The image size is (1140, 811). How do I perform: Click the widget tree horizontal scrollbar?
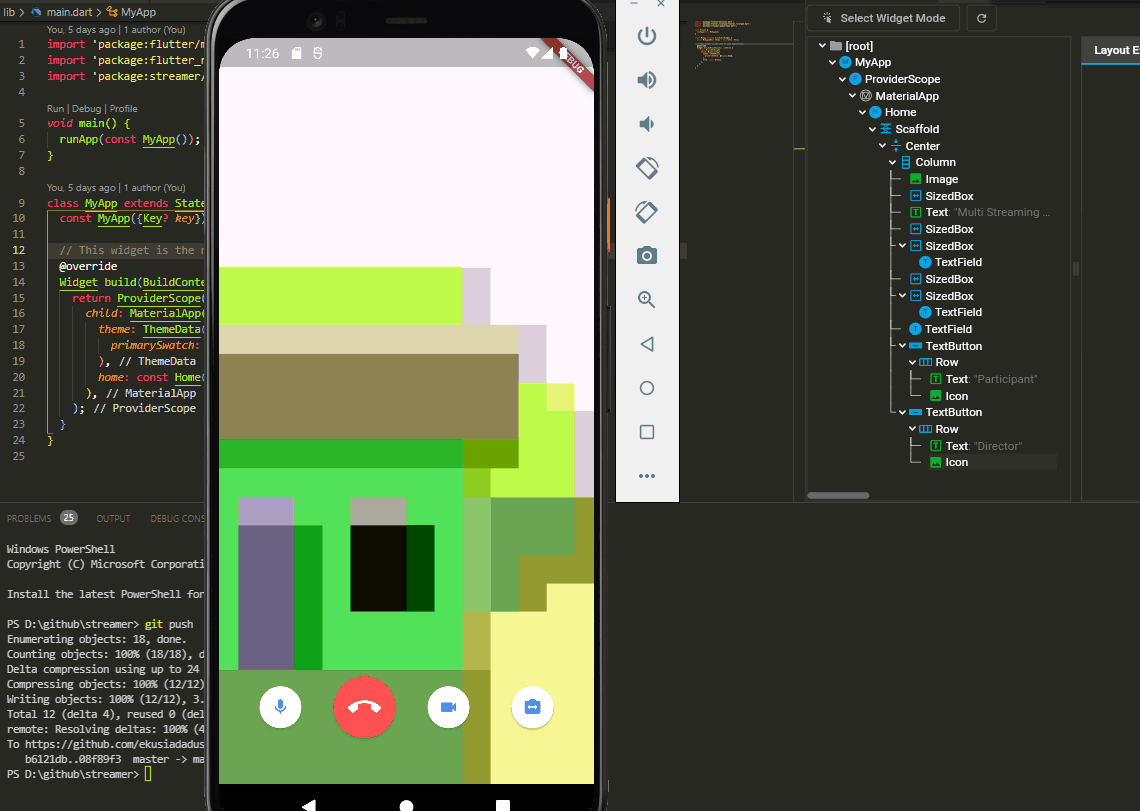(x=838, y=495)
